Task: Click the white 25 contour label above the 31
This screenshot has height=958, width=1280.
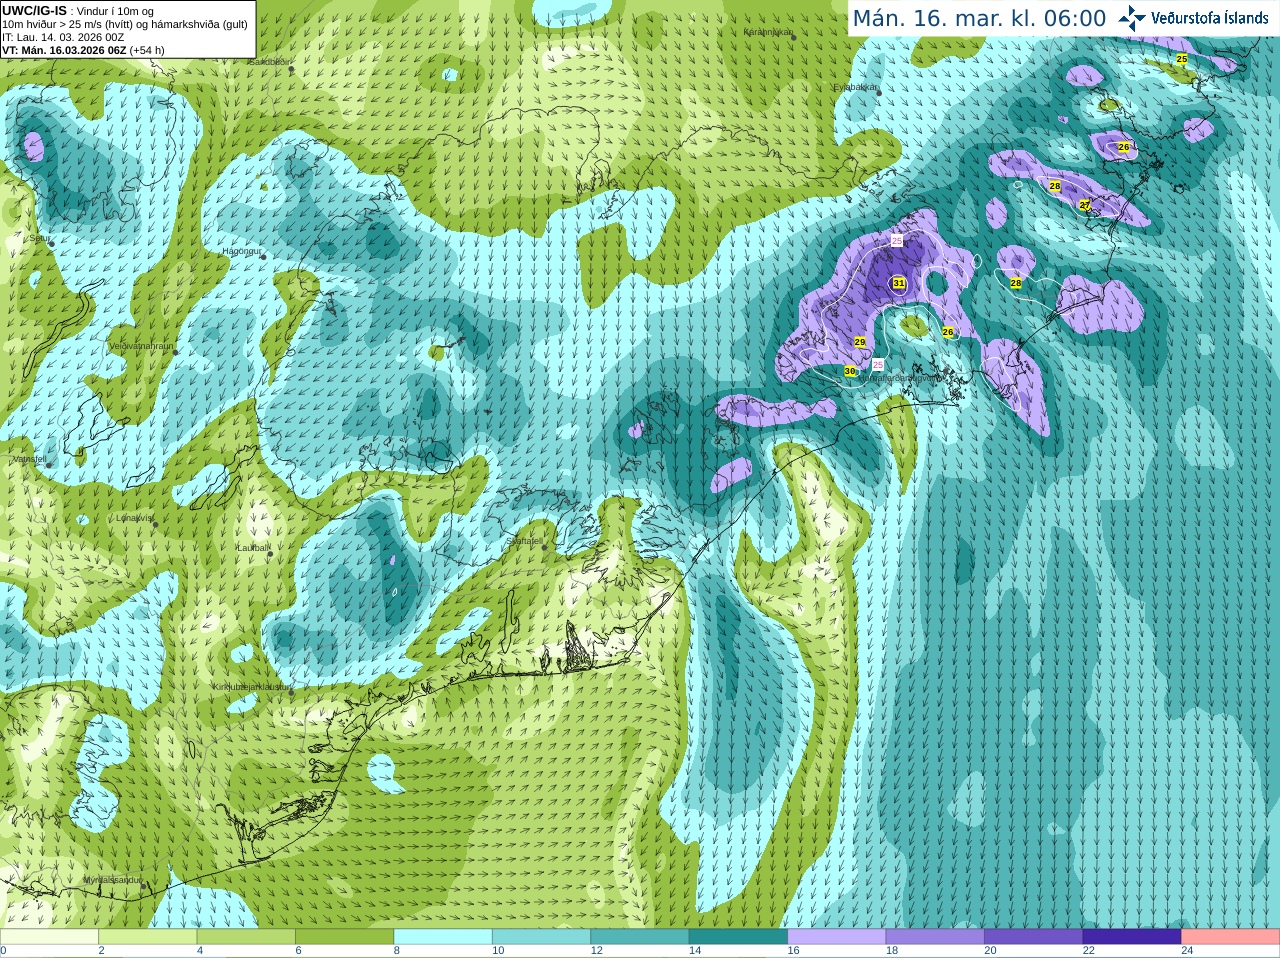Action: 897,241
